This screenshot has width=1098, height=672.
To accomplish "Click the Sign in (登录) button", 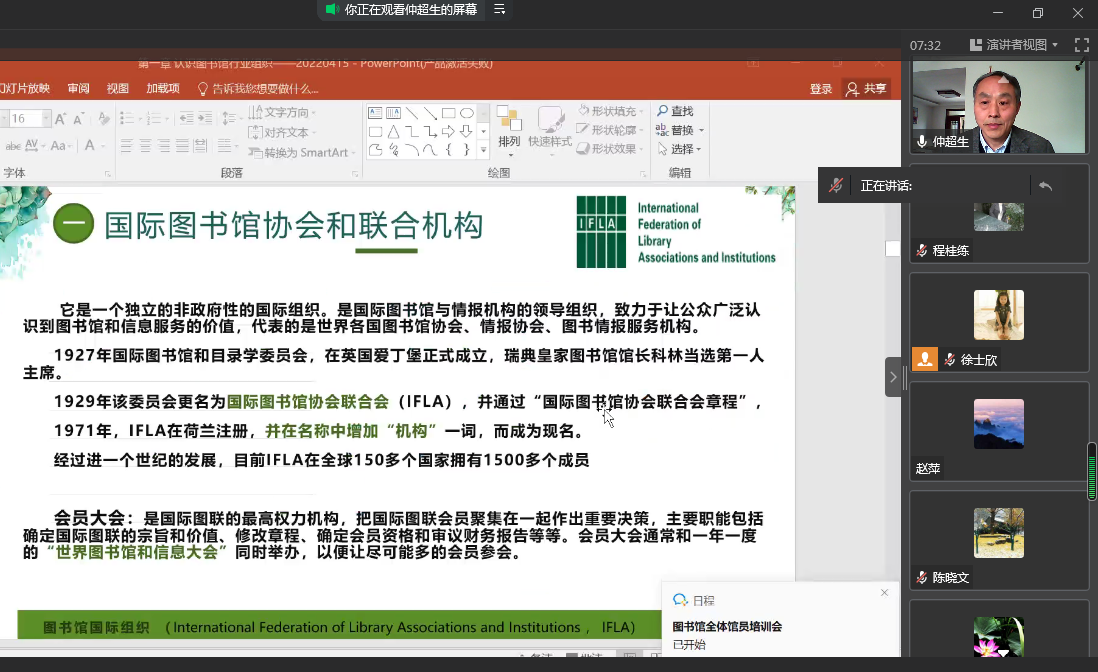I will coord(821,89).
